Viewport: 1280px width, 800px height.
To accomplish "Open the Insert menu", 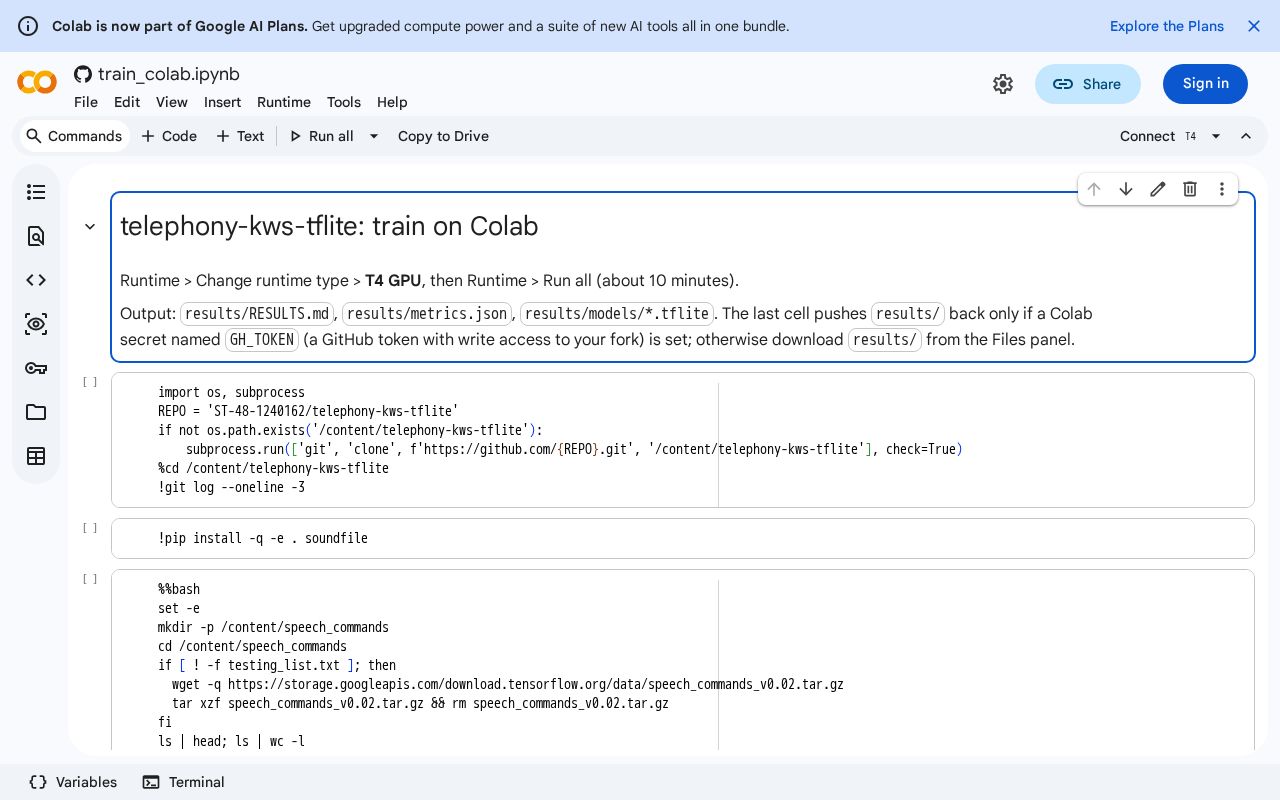I will pyautogui.click(x=222, y=102).
